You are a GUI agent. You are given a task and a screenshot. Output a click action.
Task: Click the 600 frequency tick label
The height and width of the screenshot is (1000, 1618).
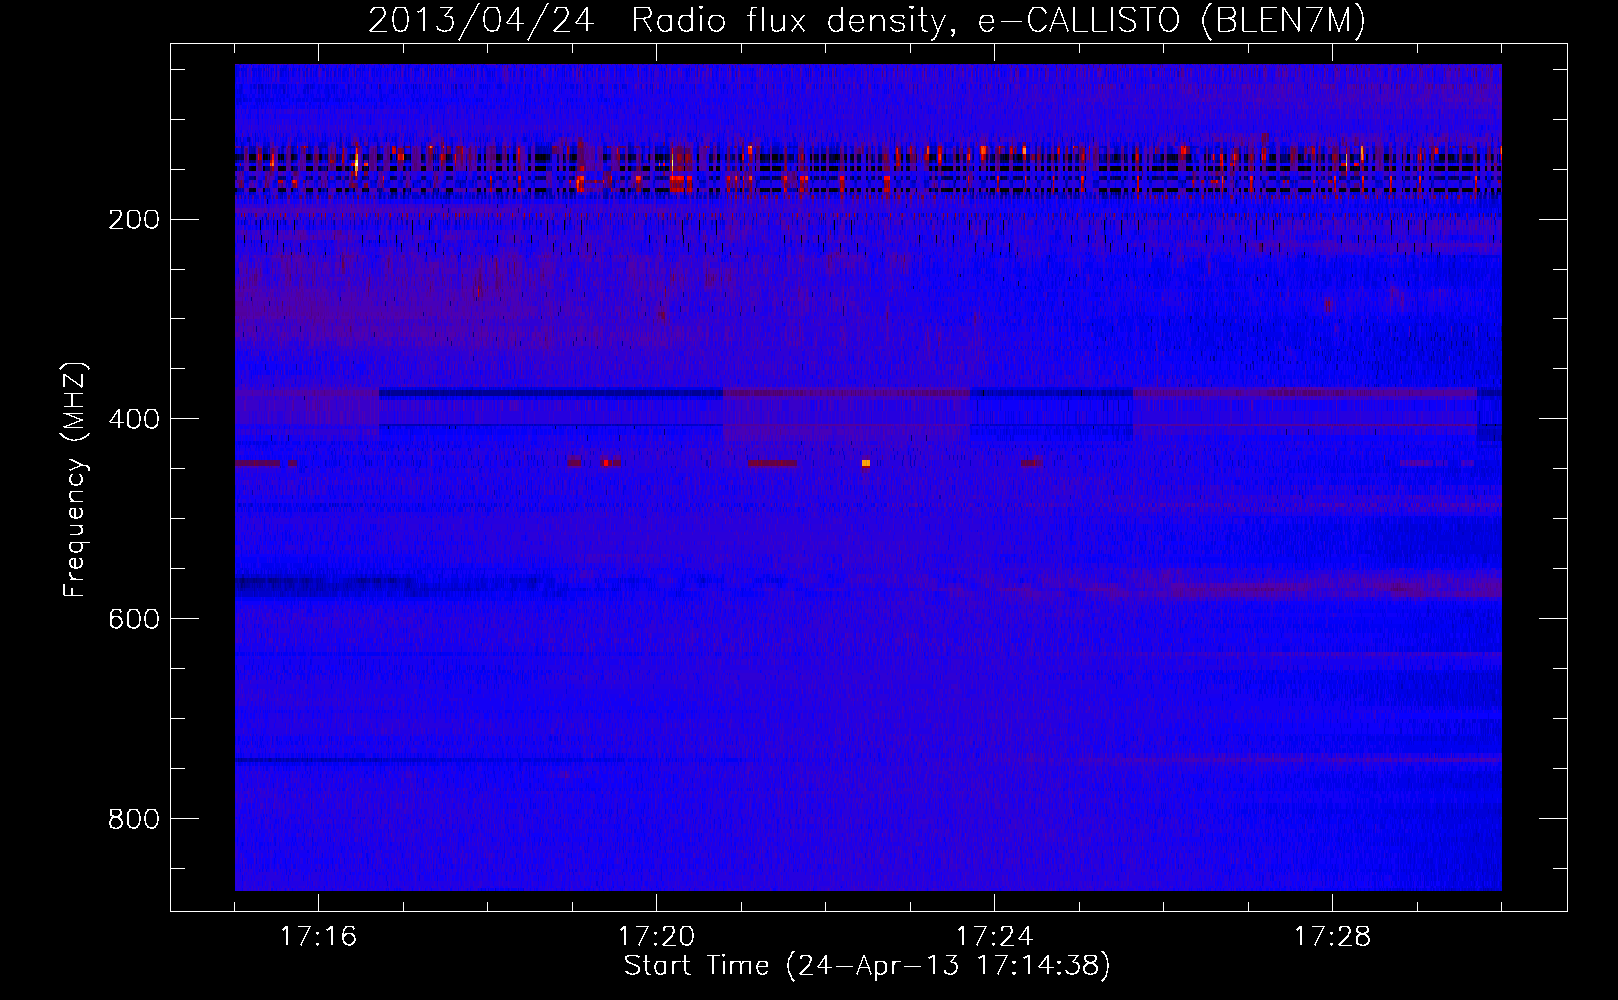point(133,619)
